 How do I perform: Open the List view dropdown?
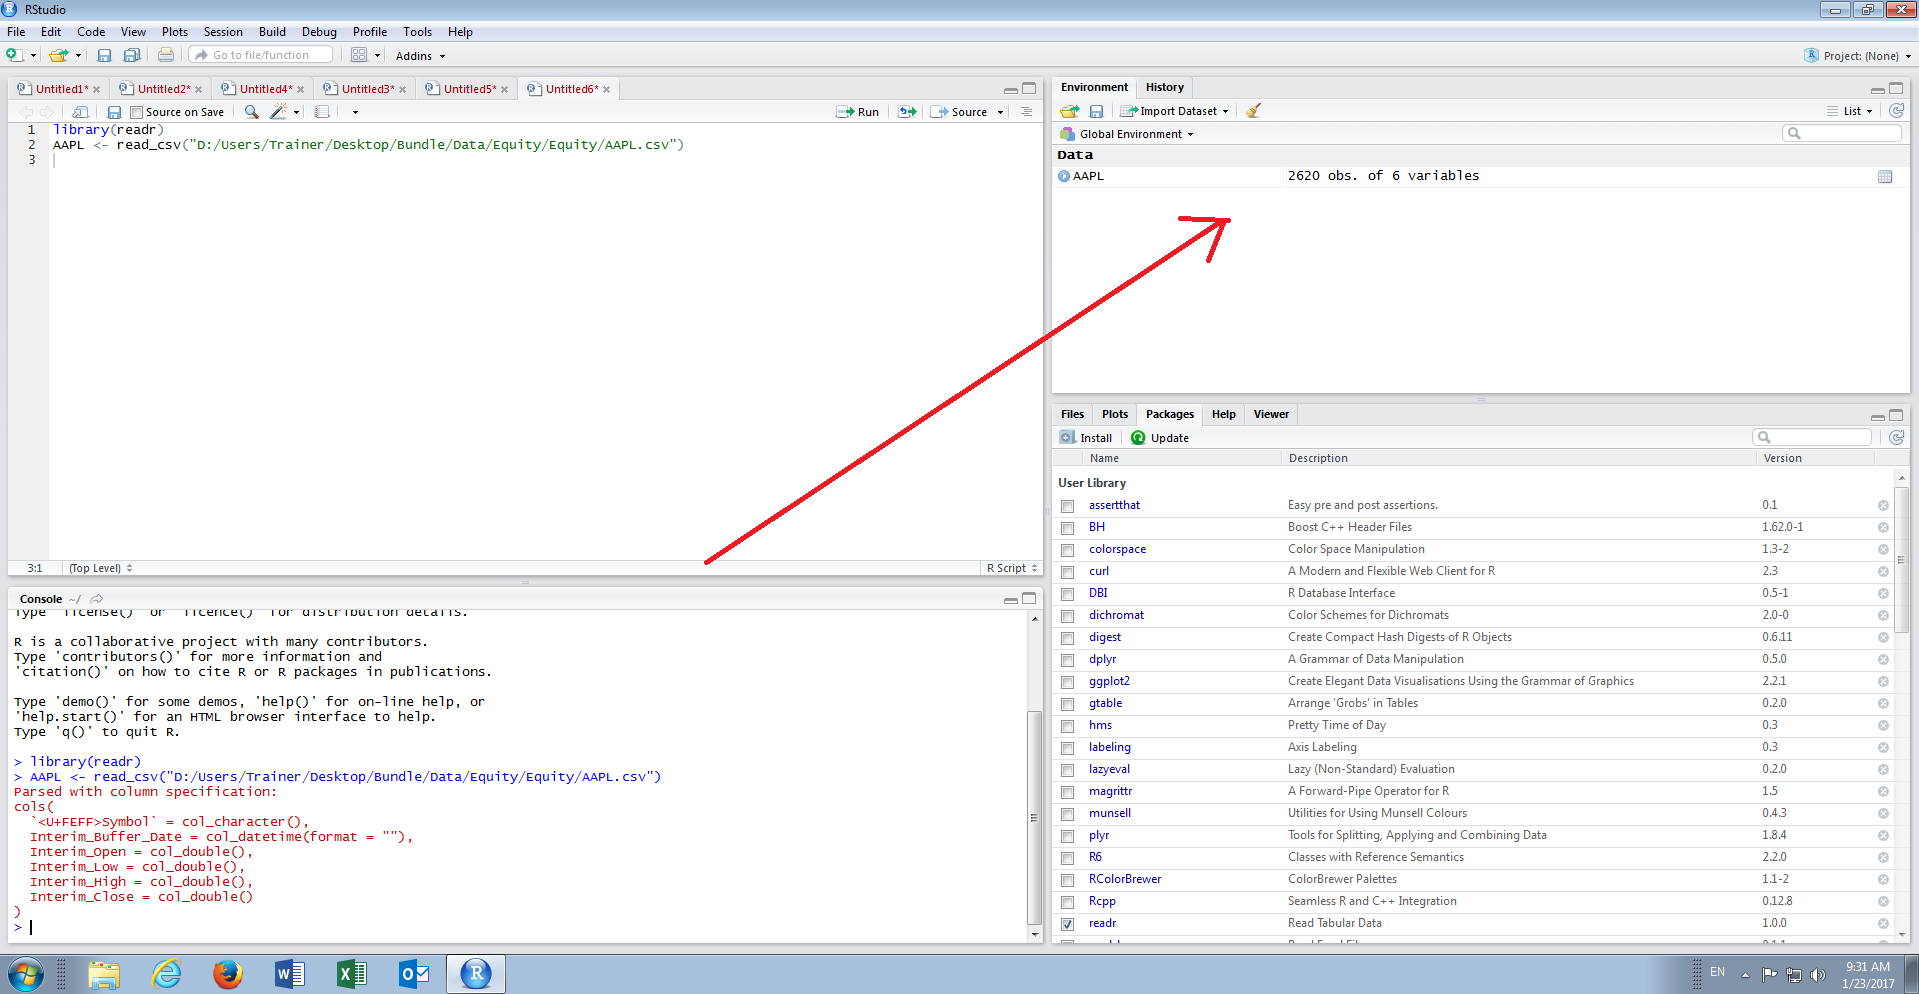click(1850, 111)
